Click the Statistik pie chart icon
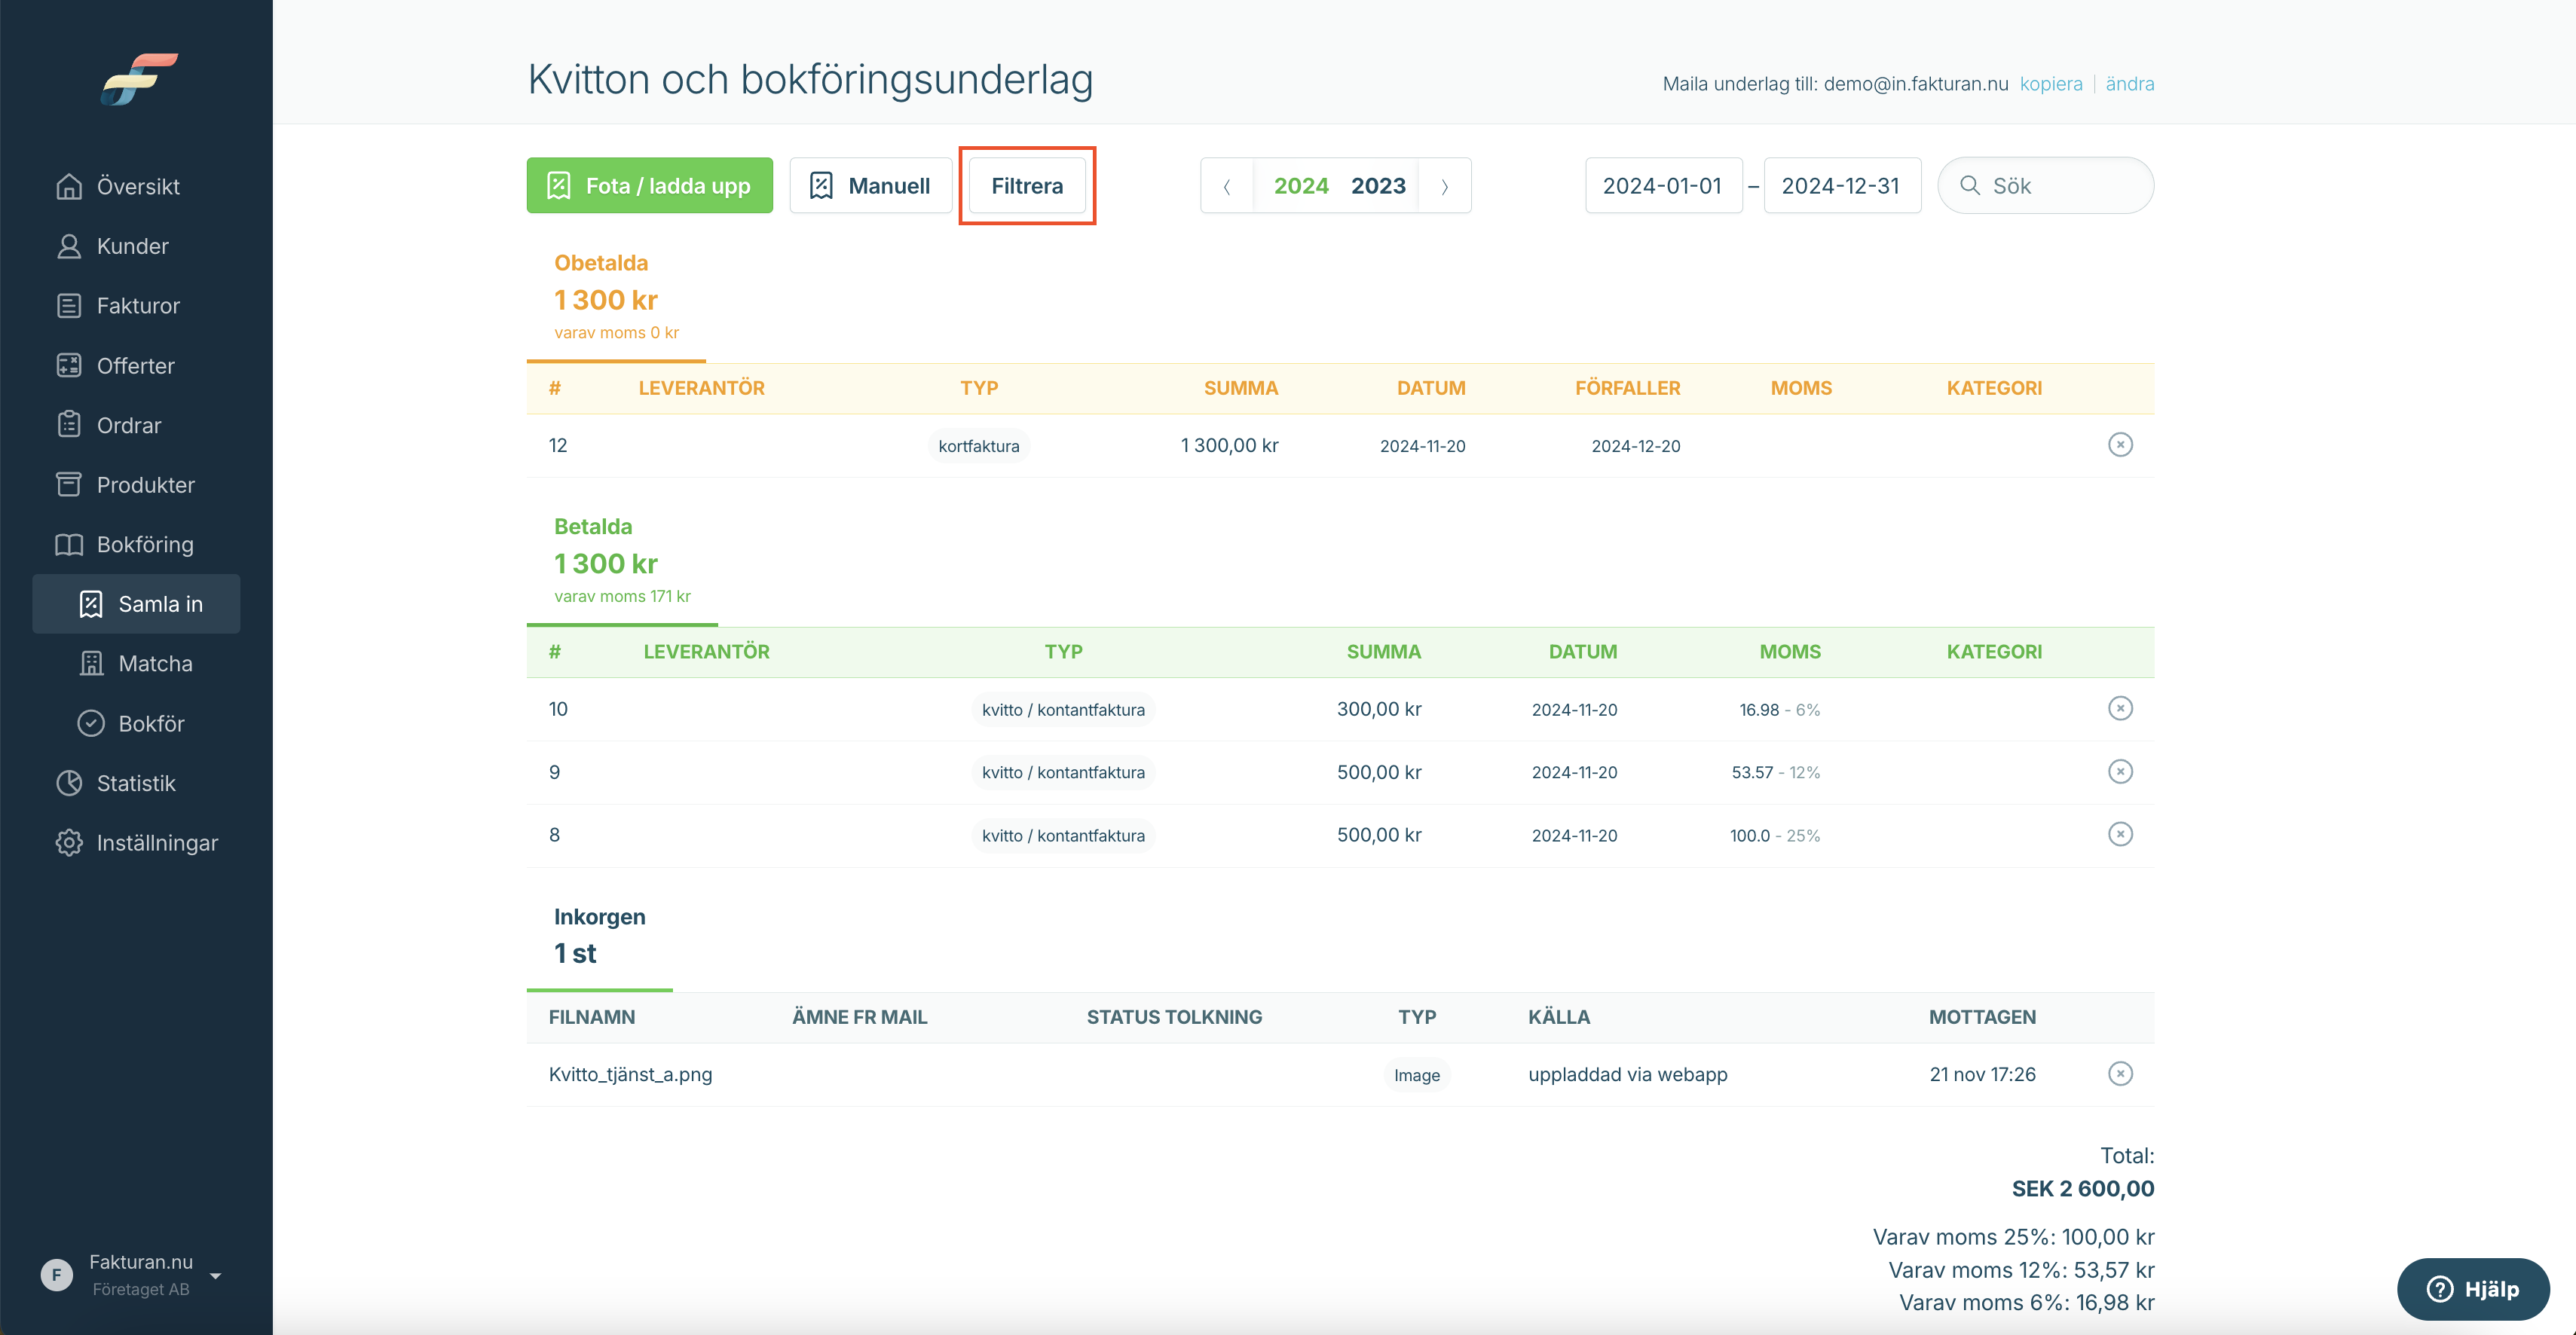2576x1335 pixels. point(68,783)
